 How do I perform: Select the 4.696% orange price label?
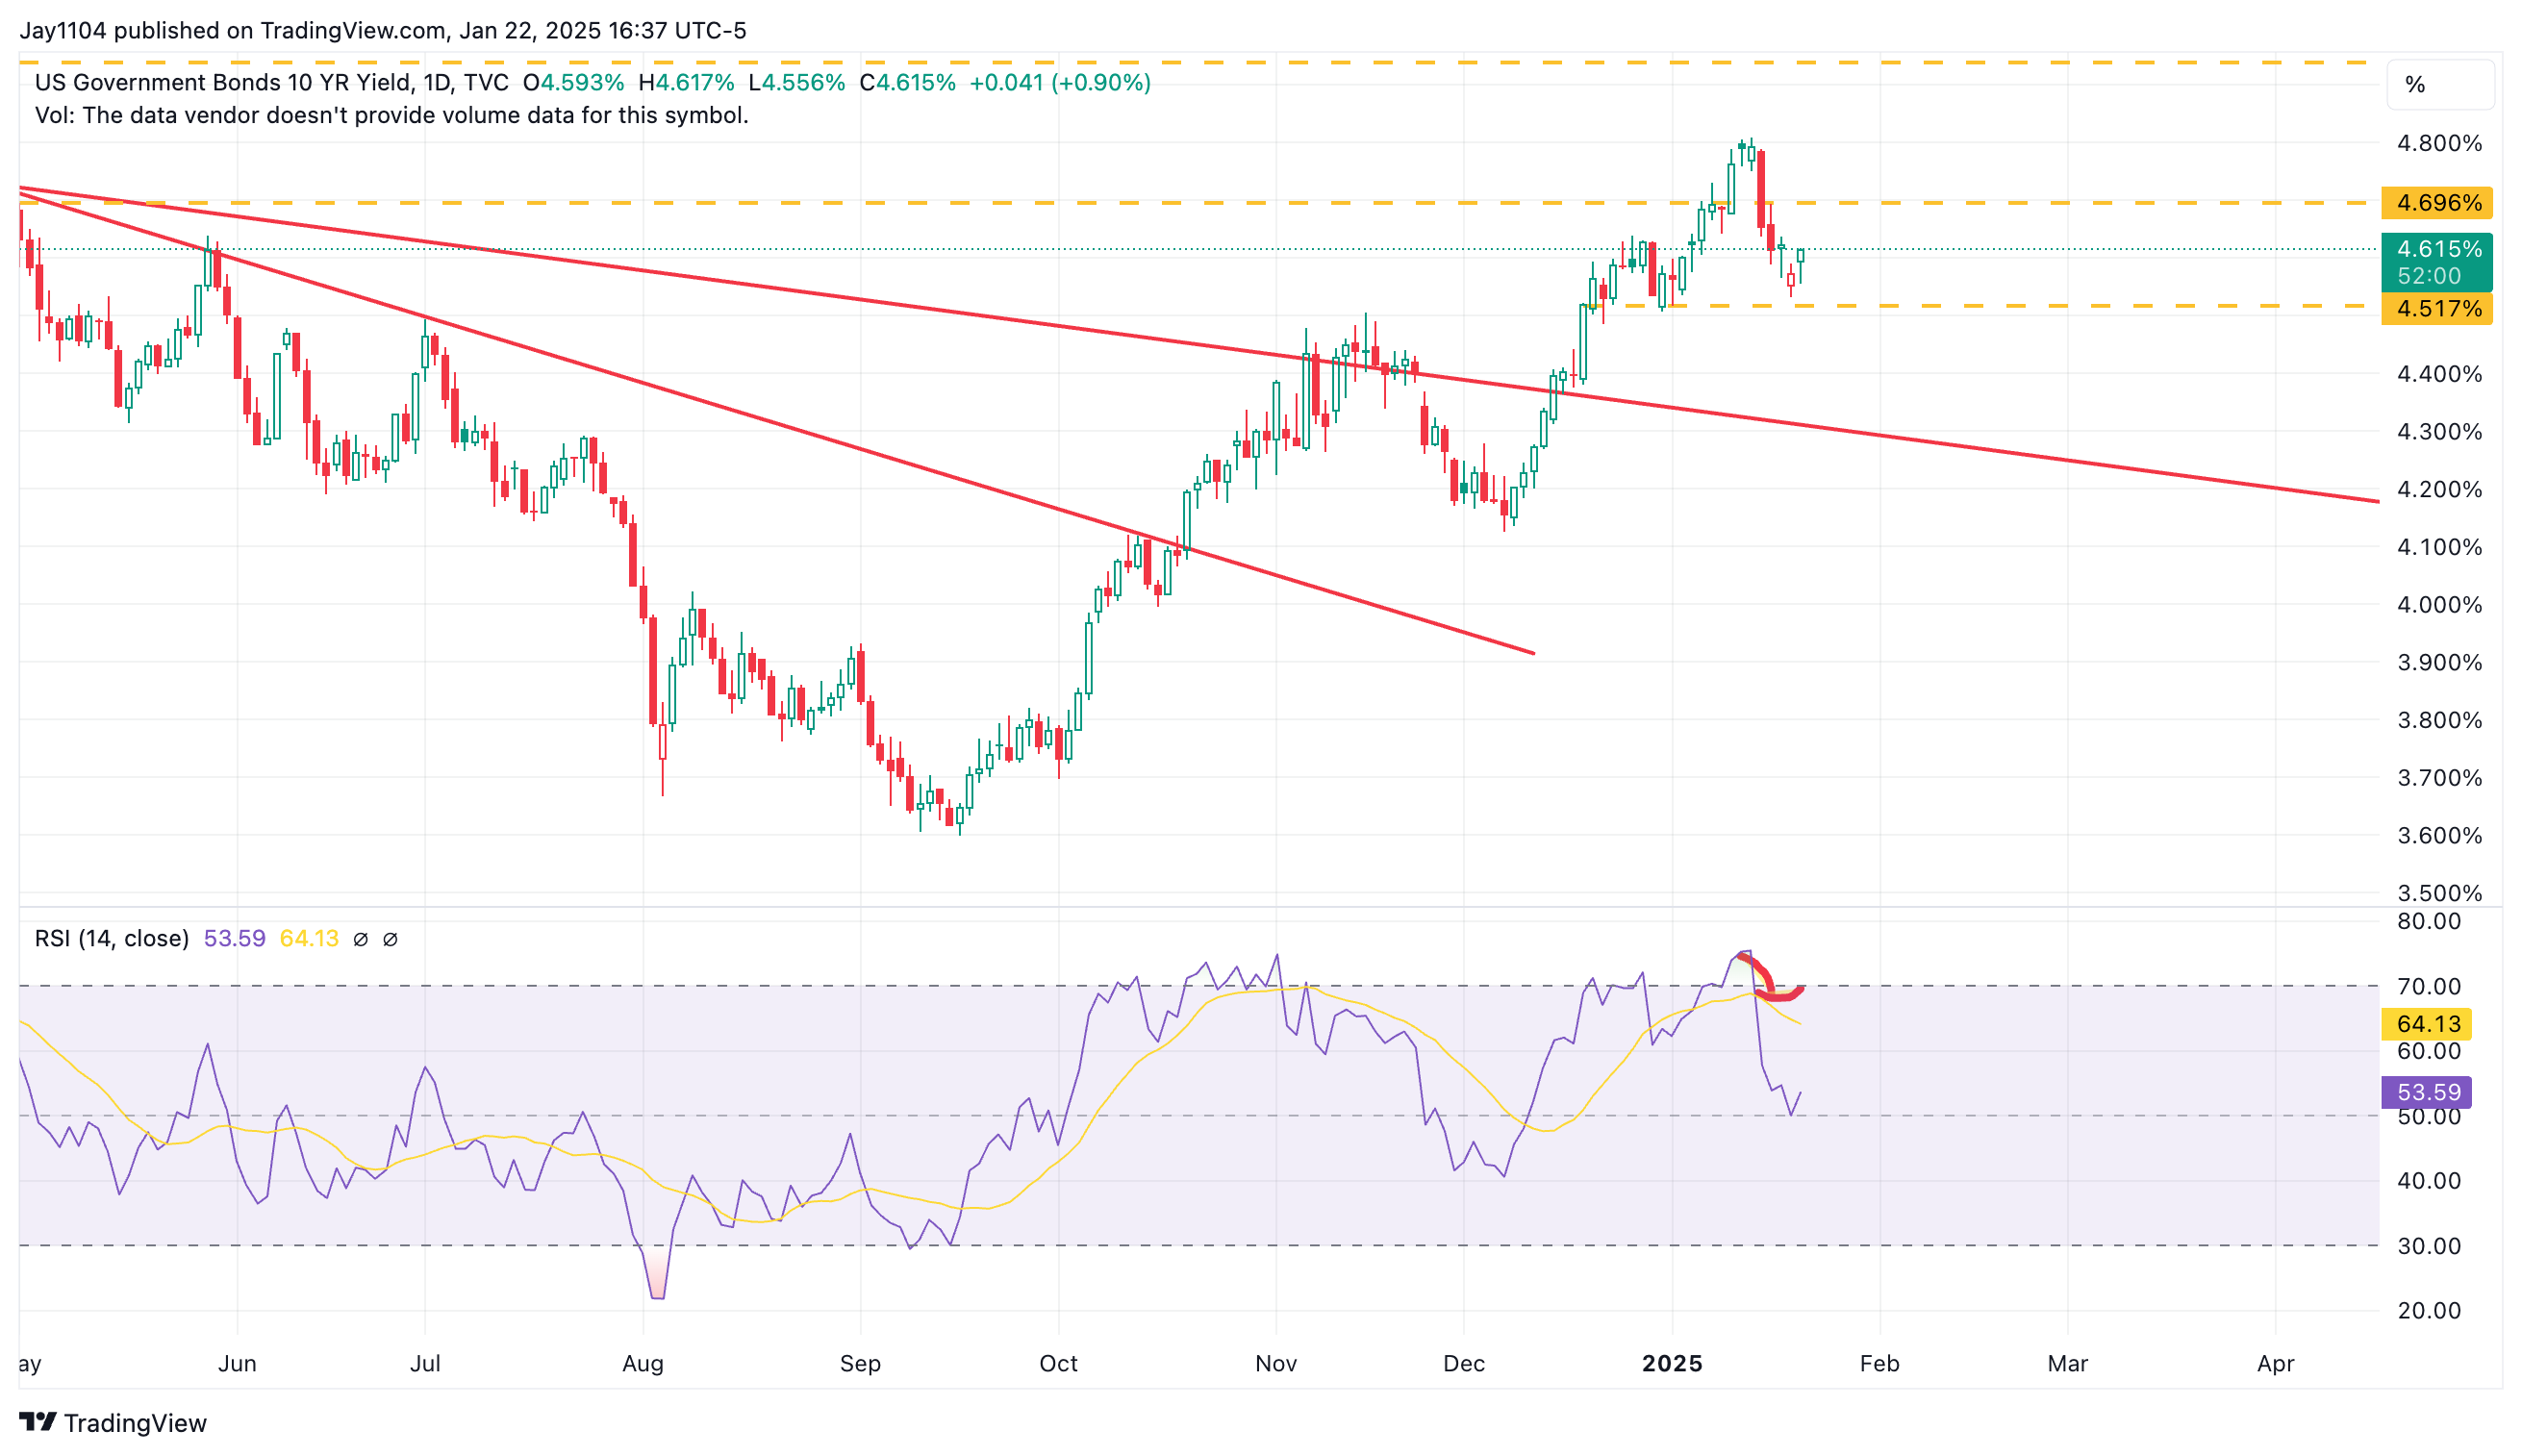[x=2436, y=203]
